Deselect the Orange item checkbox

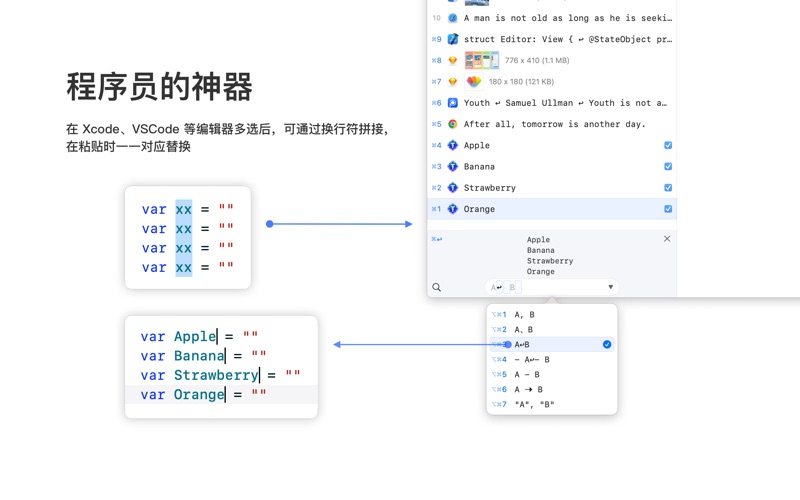[668, 209]
